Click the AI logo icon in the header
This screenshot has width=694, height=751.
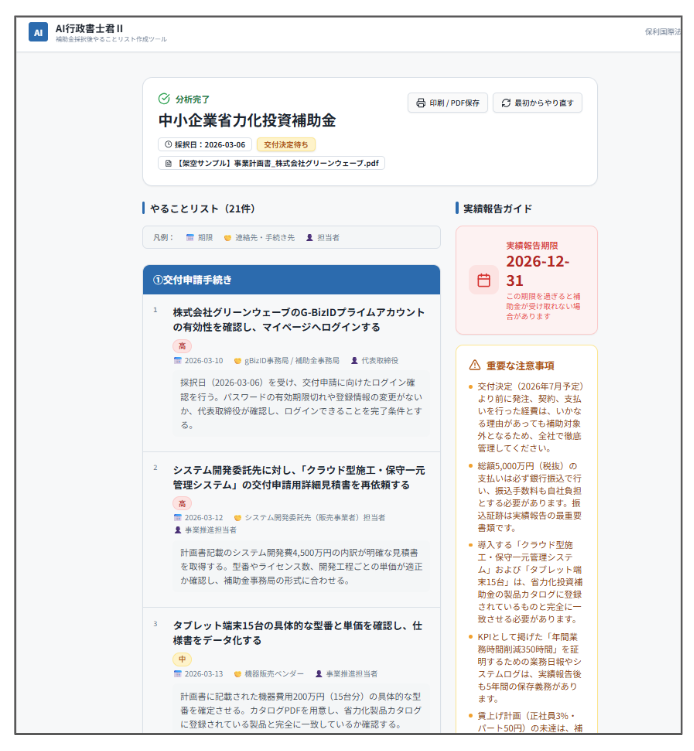(x=38, y=33)
